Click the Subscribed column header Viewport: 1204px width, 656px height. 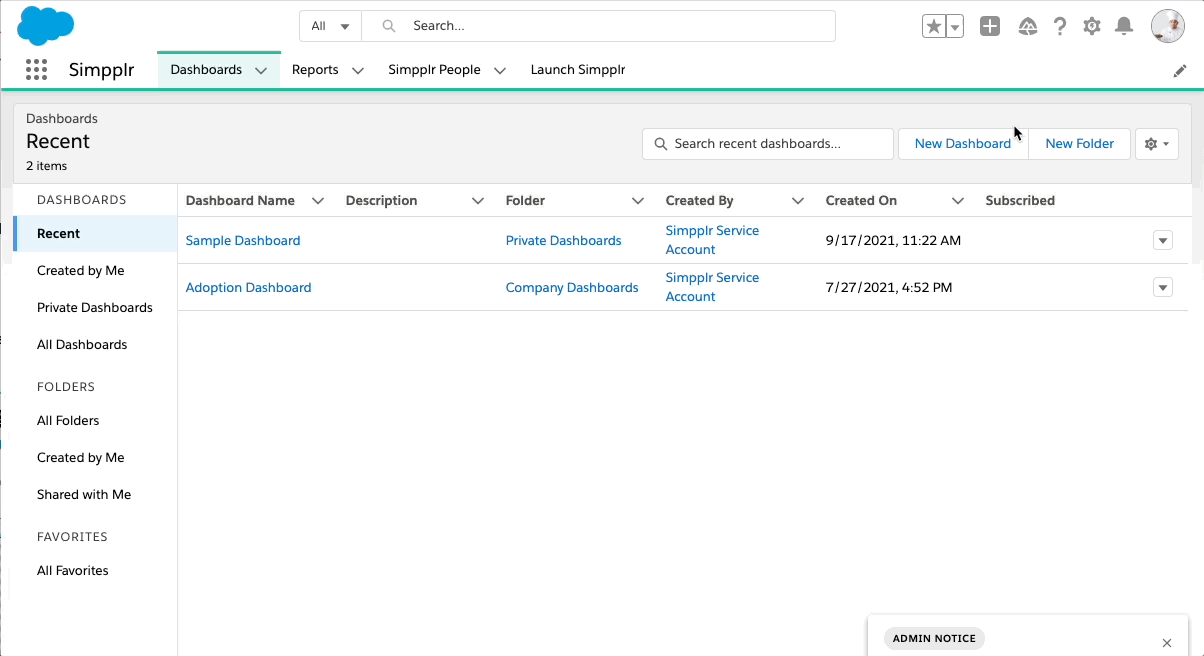(1020, 201)
